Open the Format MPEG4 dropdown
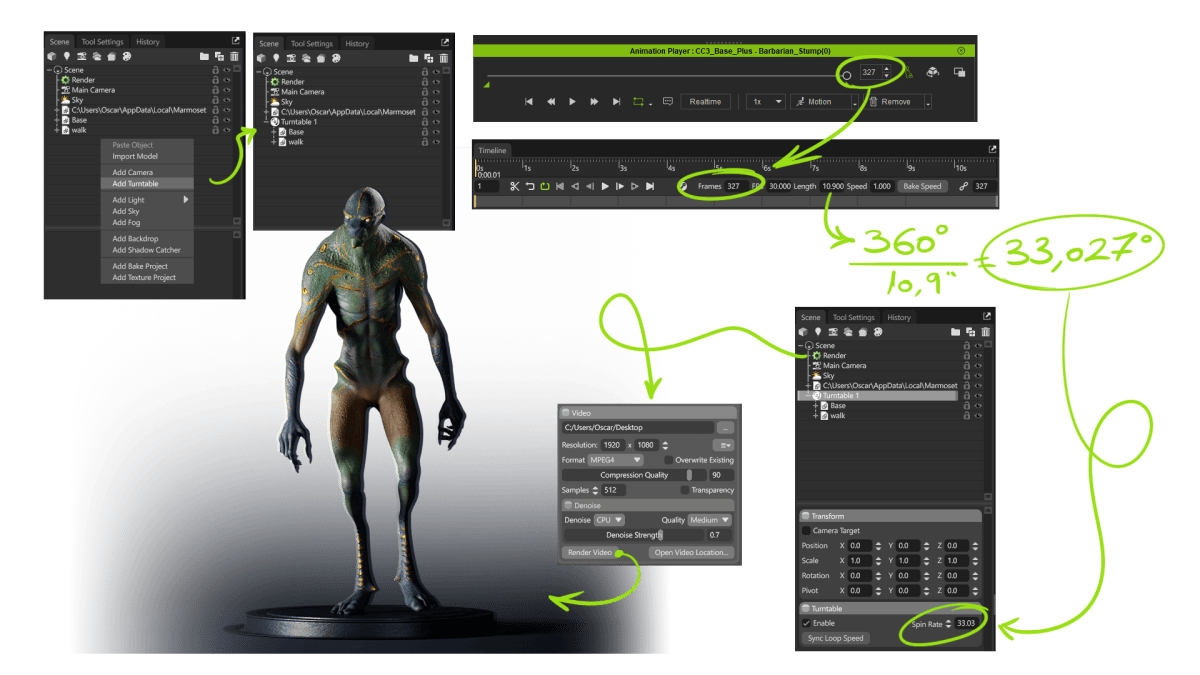This screenshot has width=1200, height=675. 618,460
